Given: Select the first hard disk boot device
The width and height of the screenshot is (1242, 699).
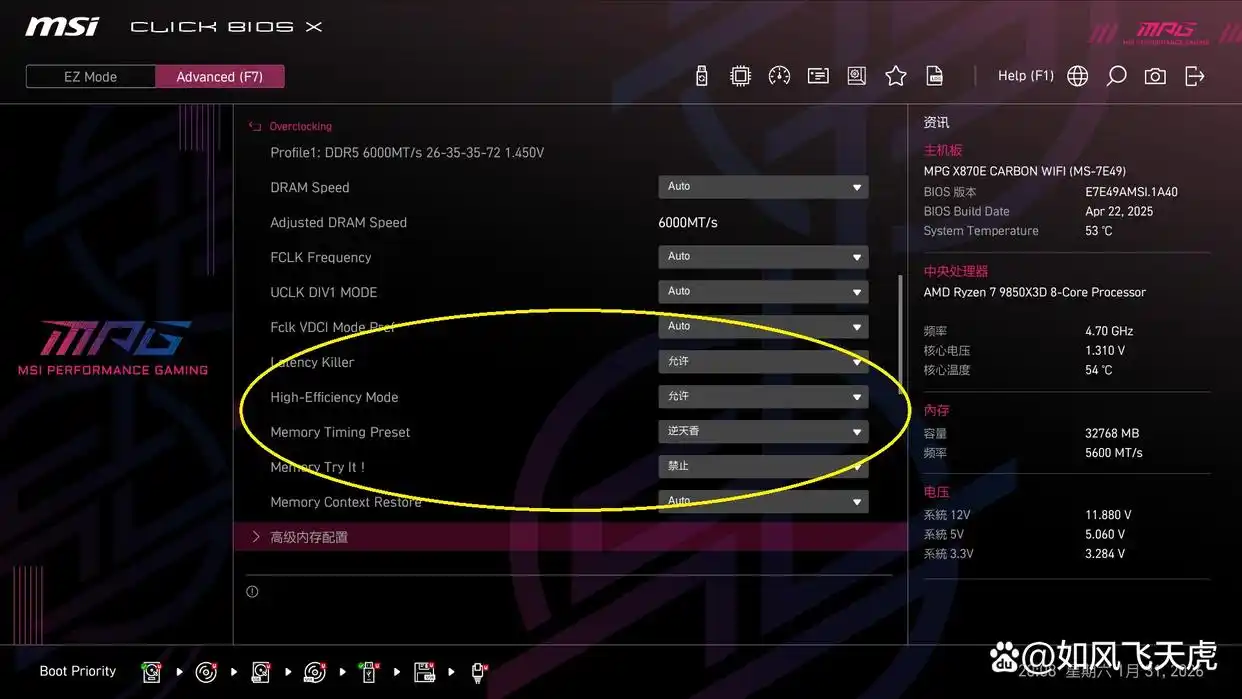Looking at the screenshot, I should click(x=152, y=672).
